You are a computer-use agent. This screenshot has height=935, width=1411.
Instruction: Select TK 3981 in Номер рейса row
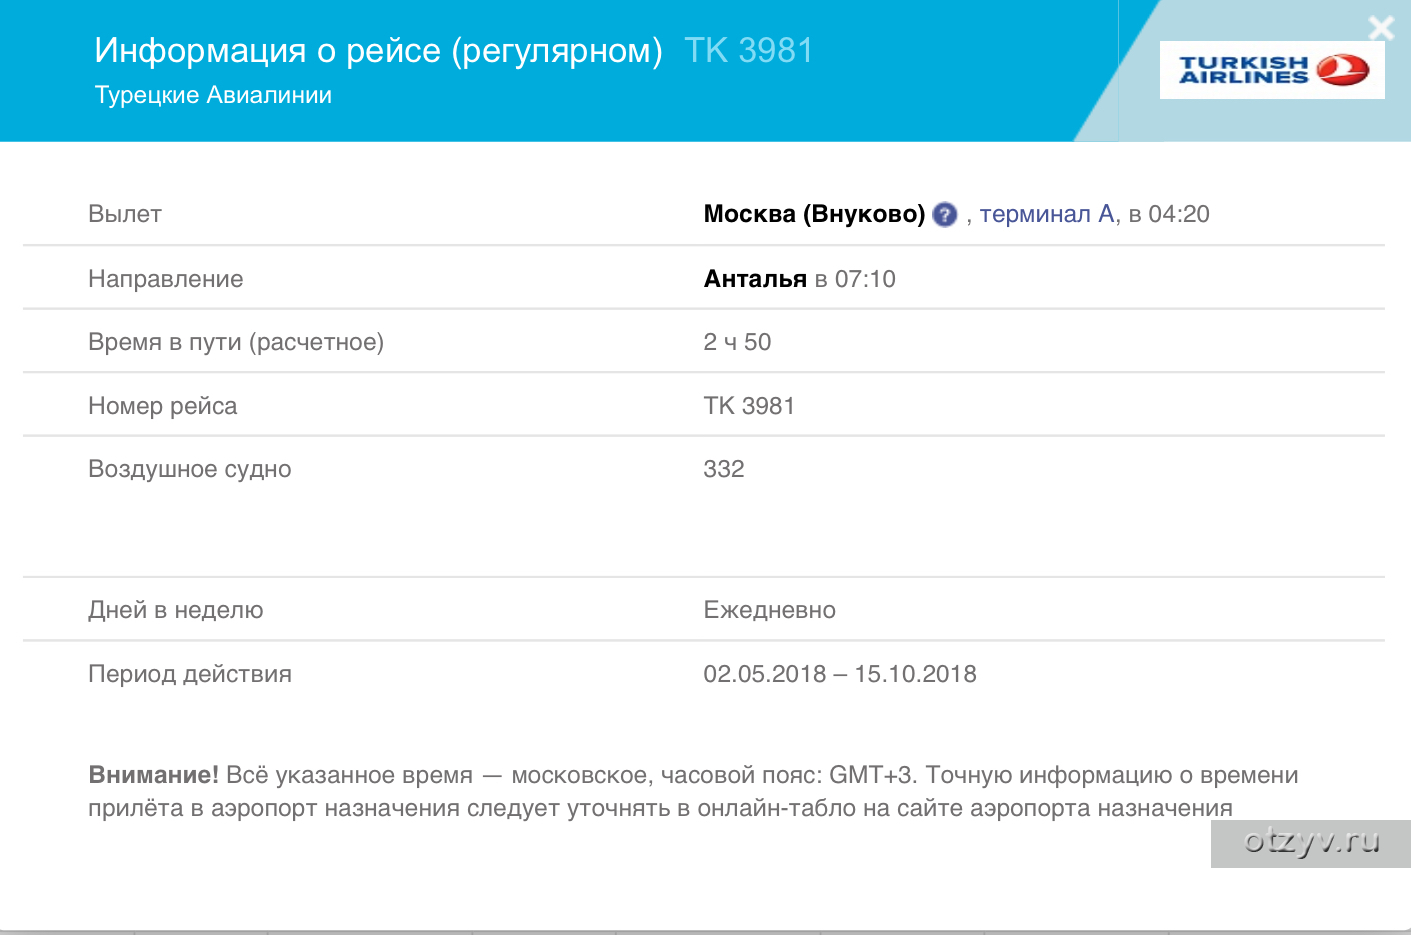point(749,406)
